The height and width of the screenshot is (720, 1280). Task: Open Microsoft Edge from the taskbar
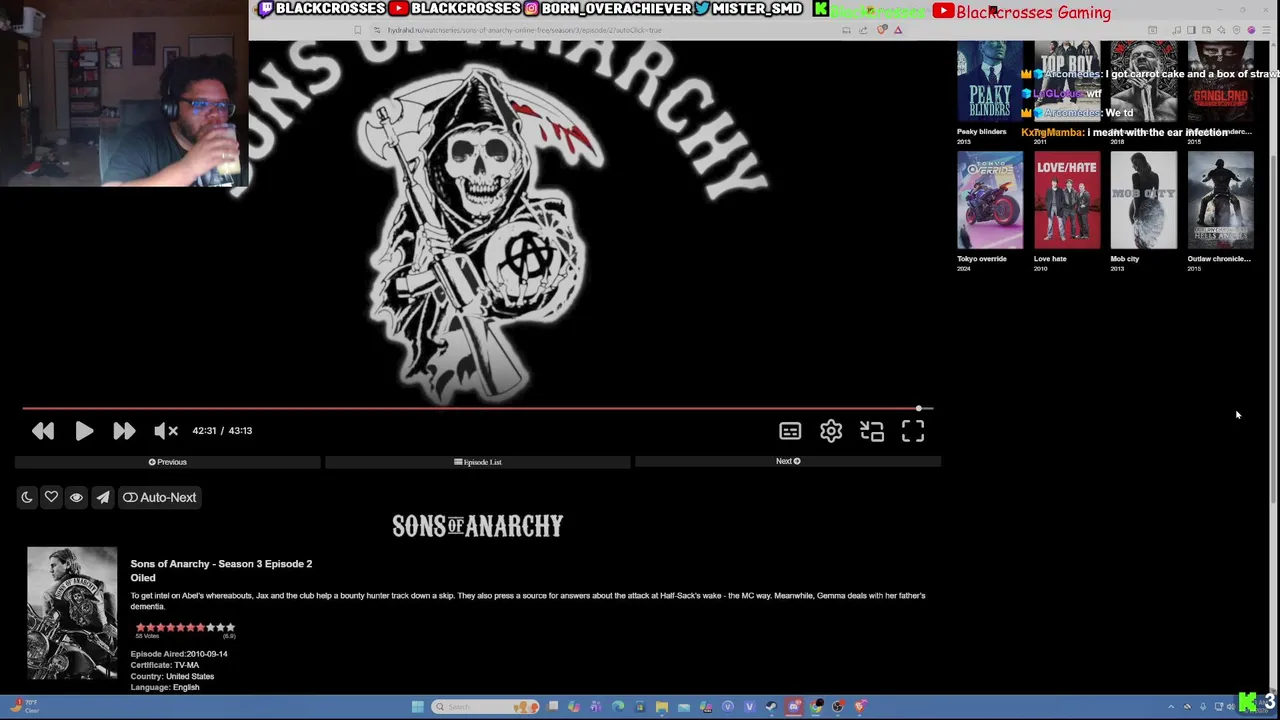[x=618, y=707]
